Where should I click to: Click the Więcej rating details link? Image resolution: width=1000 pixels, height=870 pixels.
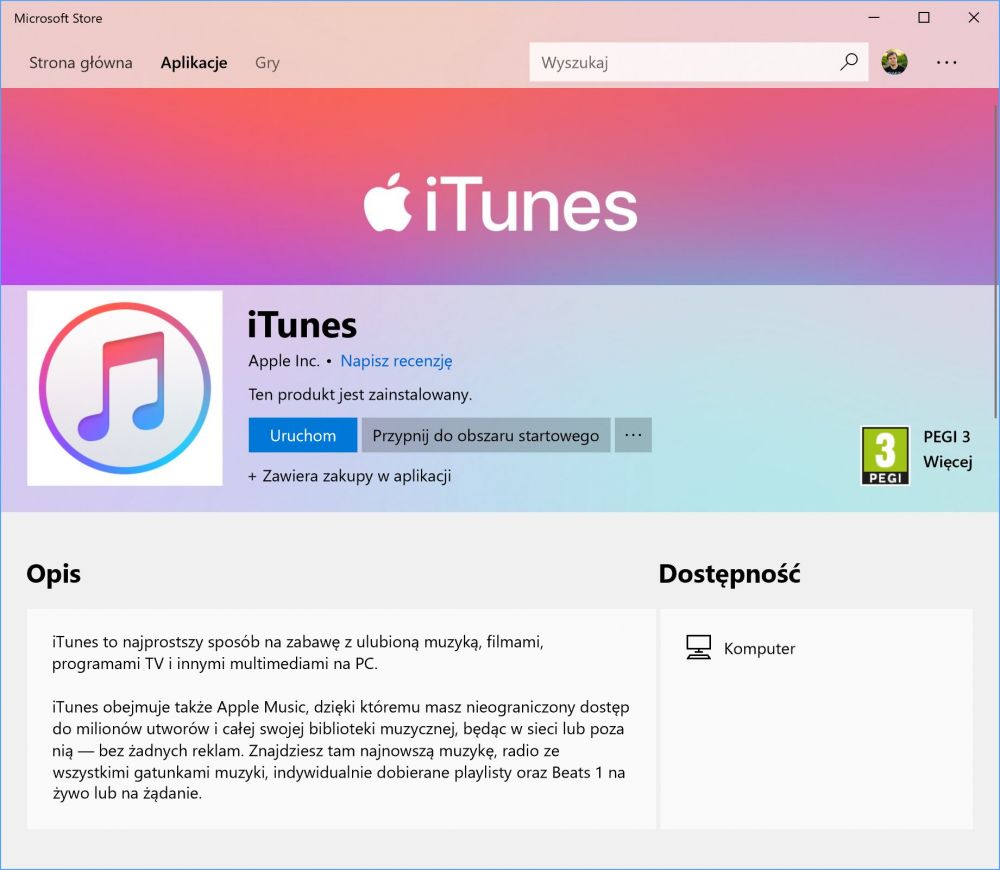(948, 462)
